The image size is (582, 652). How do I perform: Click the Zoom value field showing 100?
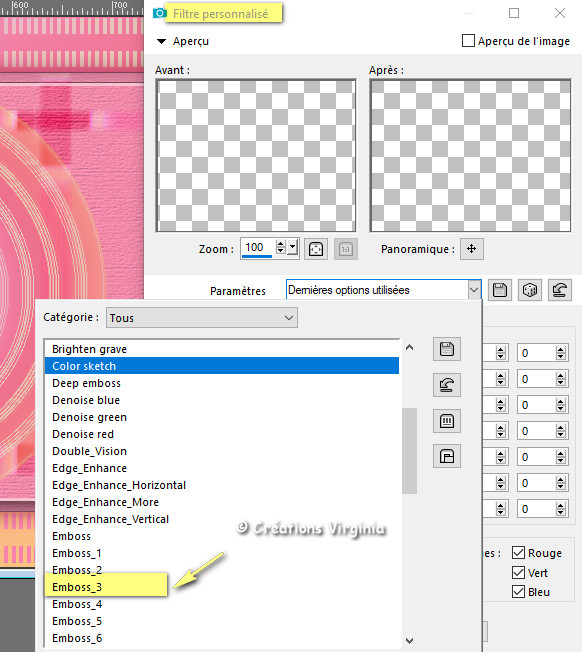coord(257,248)
